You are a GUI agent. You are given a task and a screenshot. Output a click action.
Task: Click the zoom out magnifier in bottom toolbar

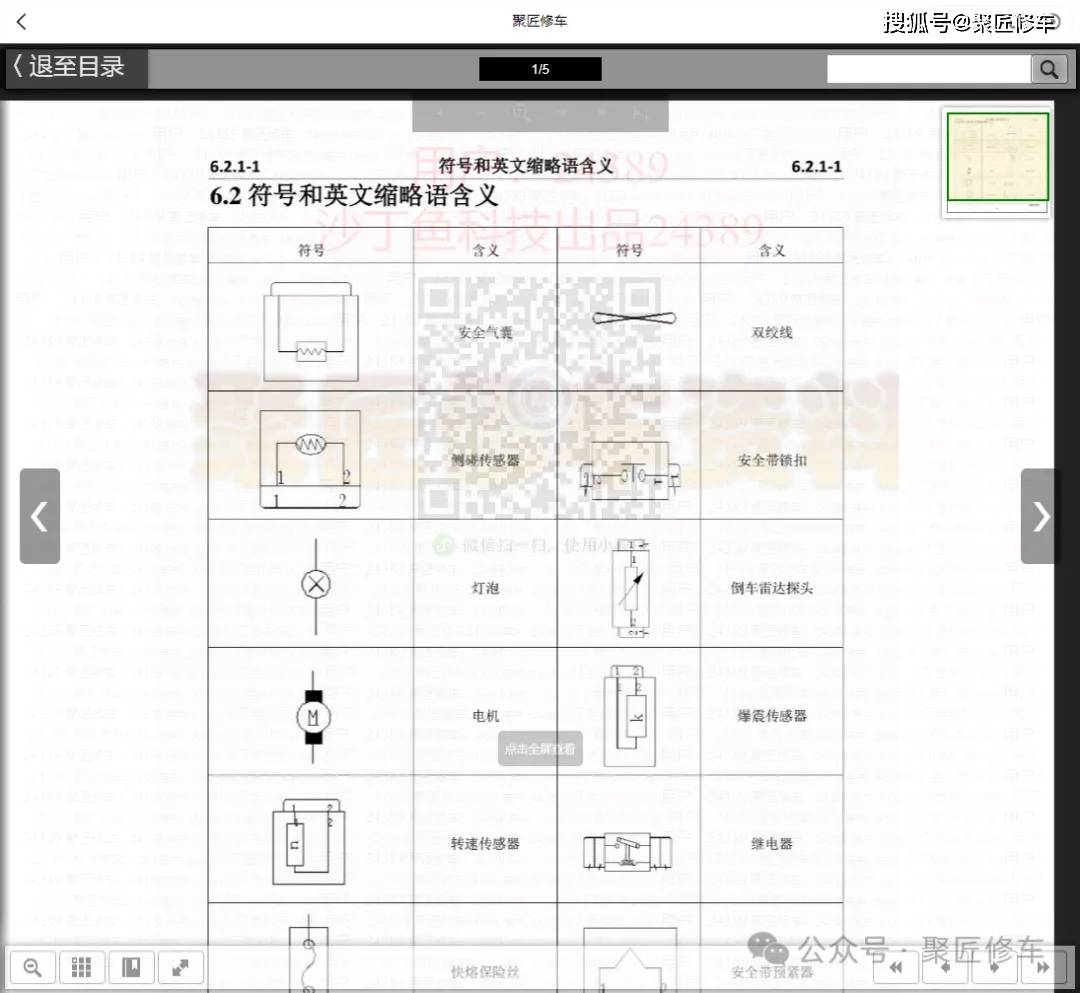pyautogui.click(x=33, y=967)
